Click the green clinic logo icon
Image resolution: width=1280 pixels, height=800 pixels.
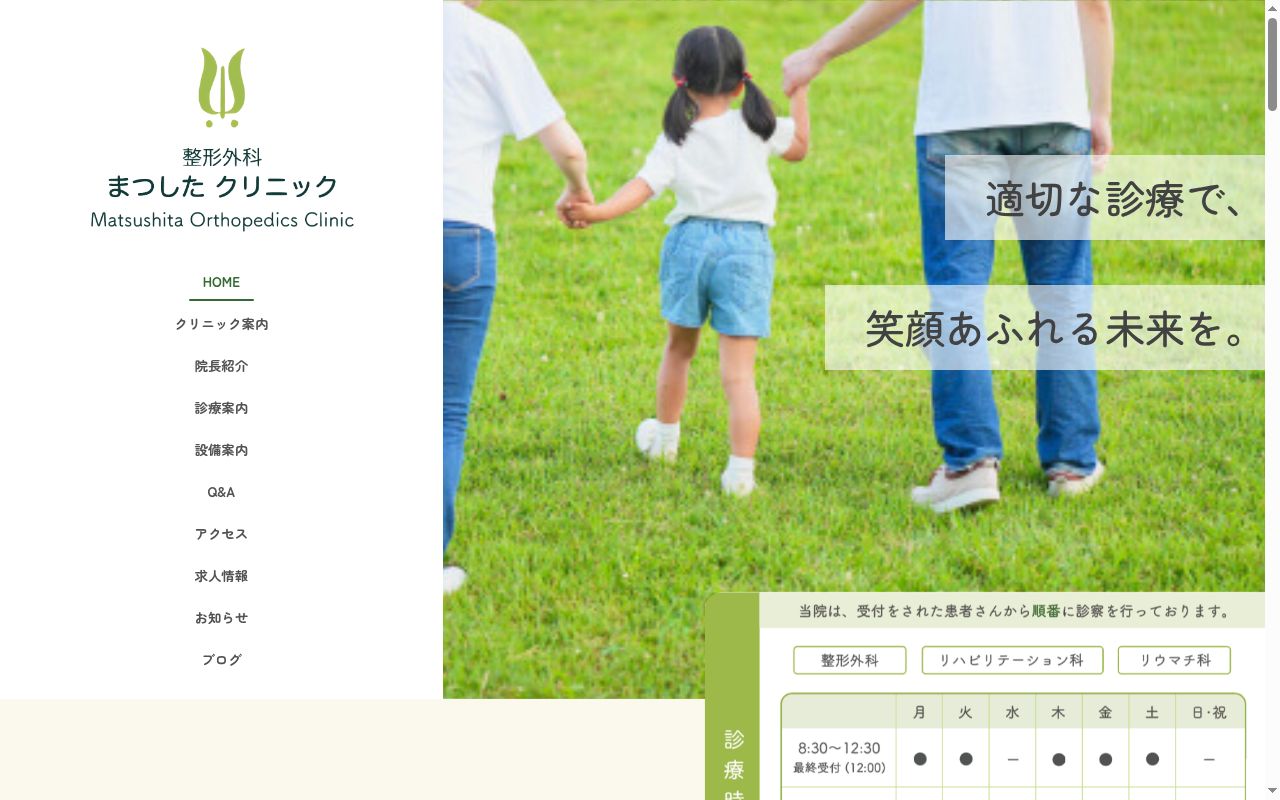[x=221, y=88]
